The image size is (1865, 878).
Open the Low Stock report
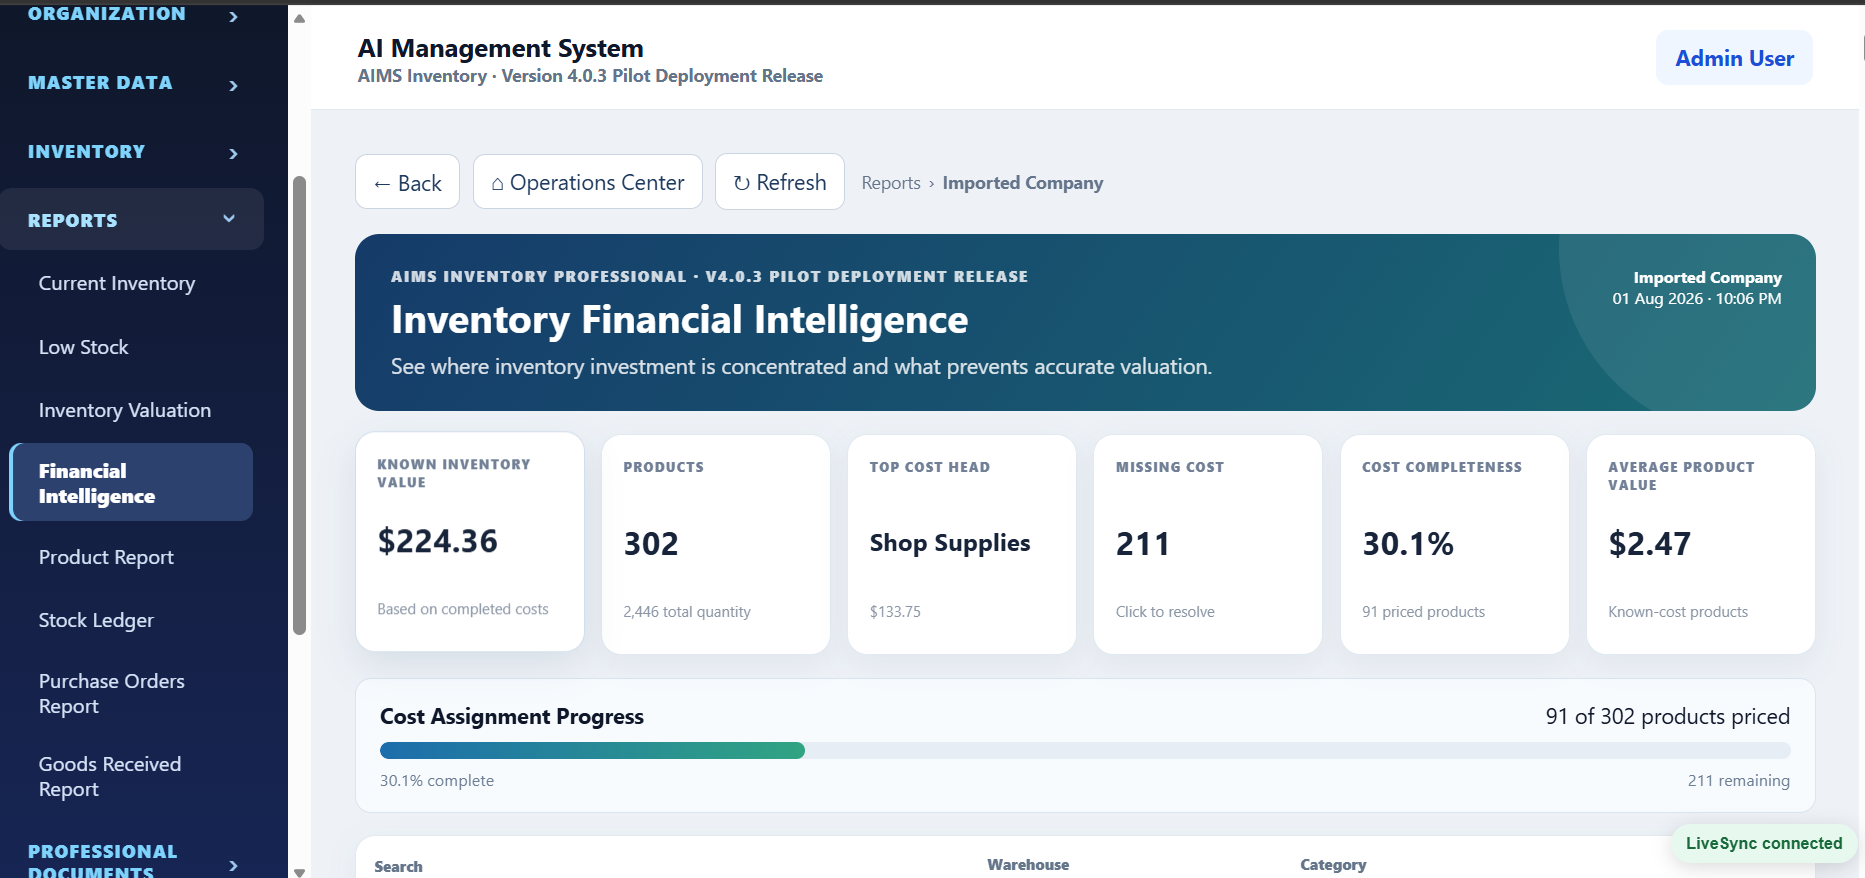tap(131, 347)
